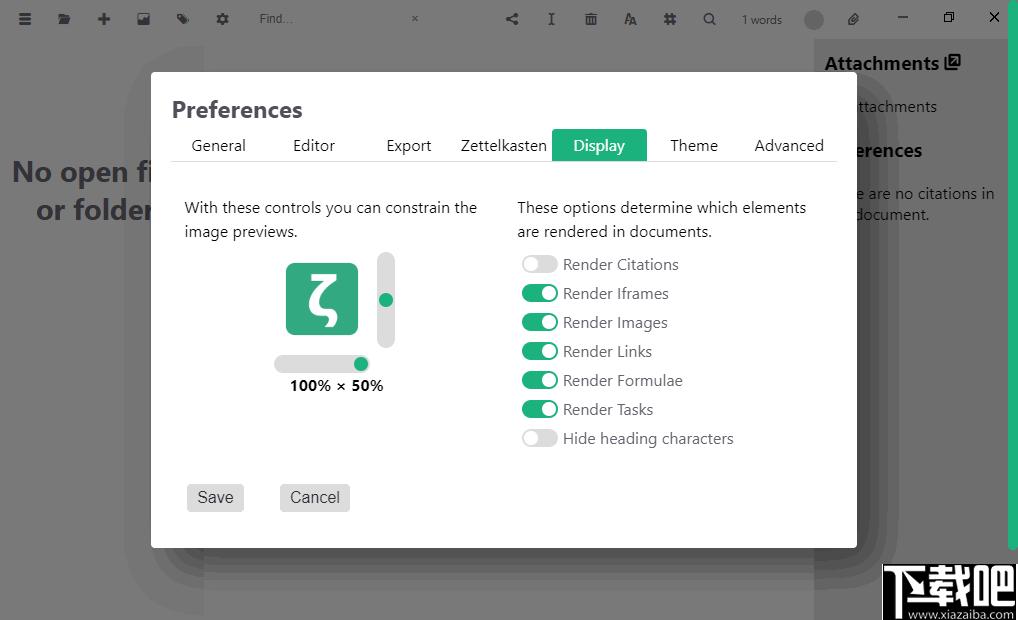Click the horizontal image width slider
1018x620 pixels.
(321, 364)
